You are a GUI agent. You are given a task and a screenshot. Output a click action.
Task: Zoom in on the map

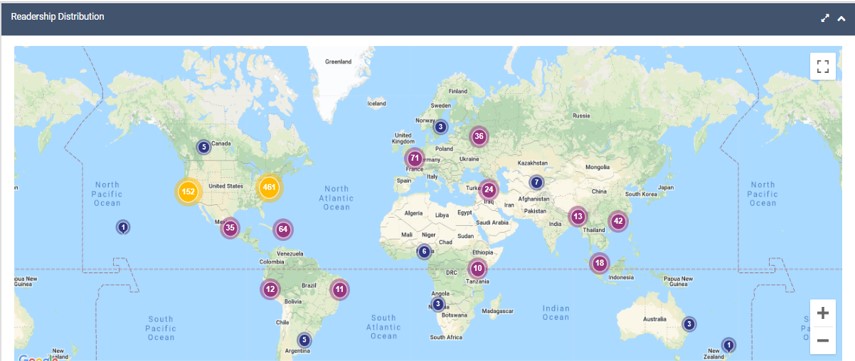click(823, 313)
